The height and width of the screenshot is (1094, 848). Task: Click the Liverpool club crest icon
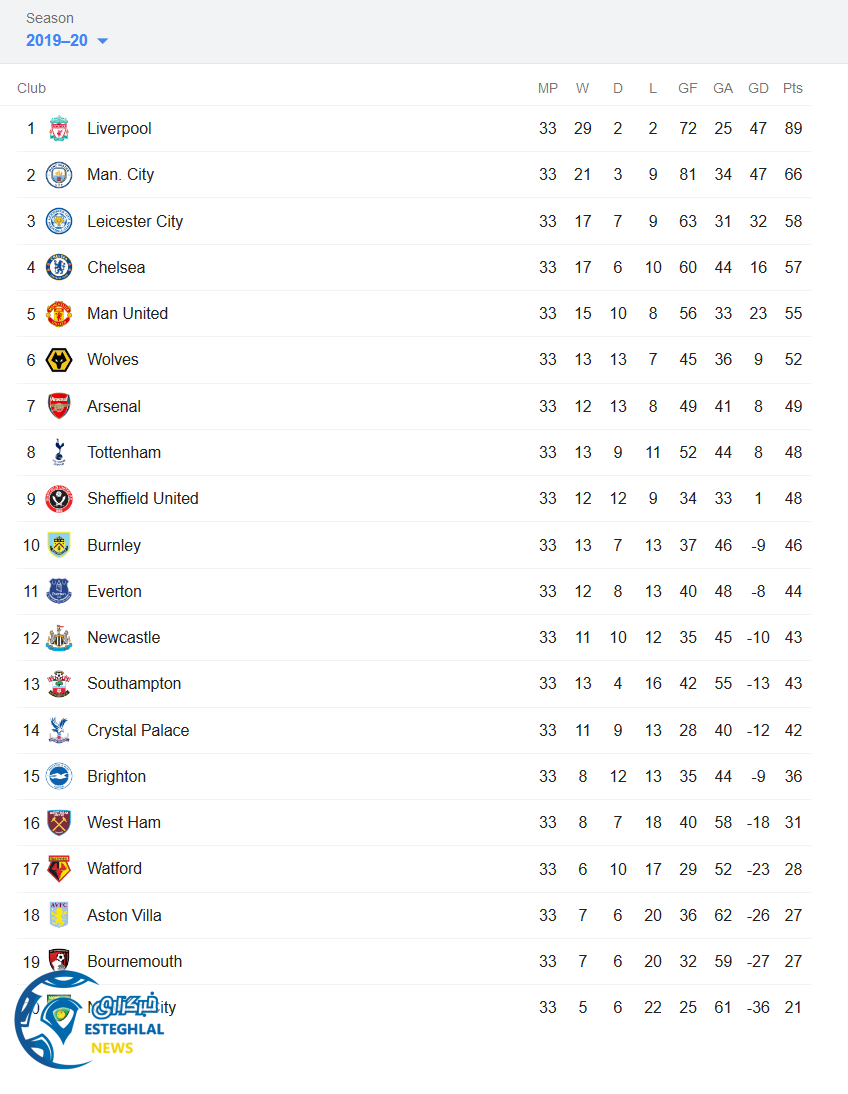59,129
